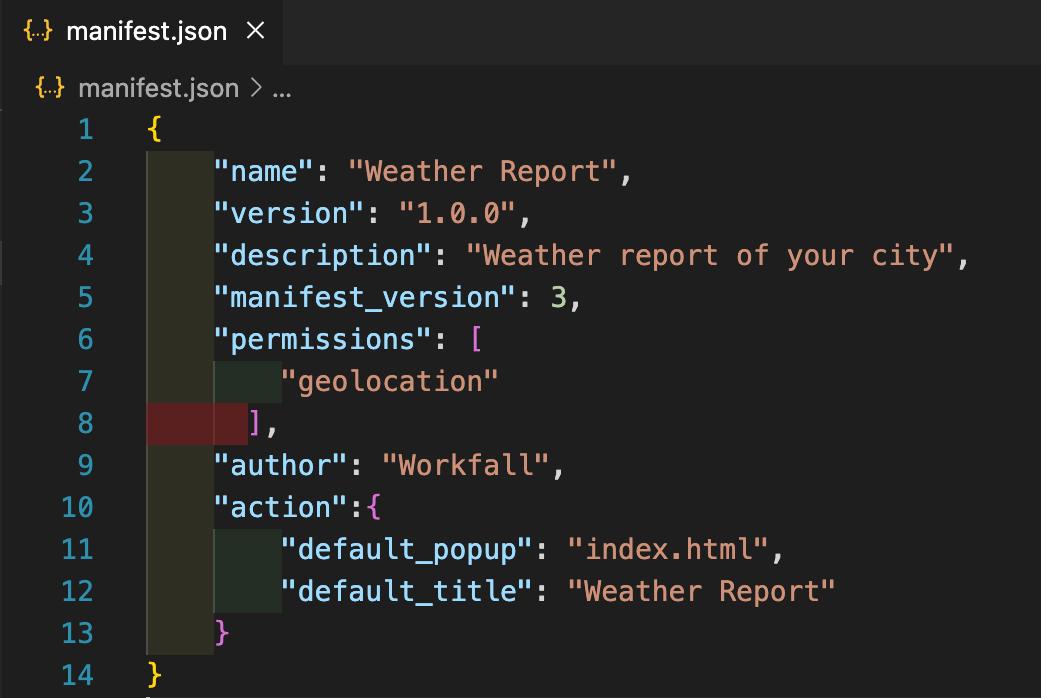Image resolution: width=1041 pixels, height=698 pixels.
Task: Click the opening square bracket on line 6
Action: click(475, 339)
